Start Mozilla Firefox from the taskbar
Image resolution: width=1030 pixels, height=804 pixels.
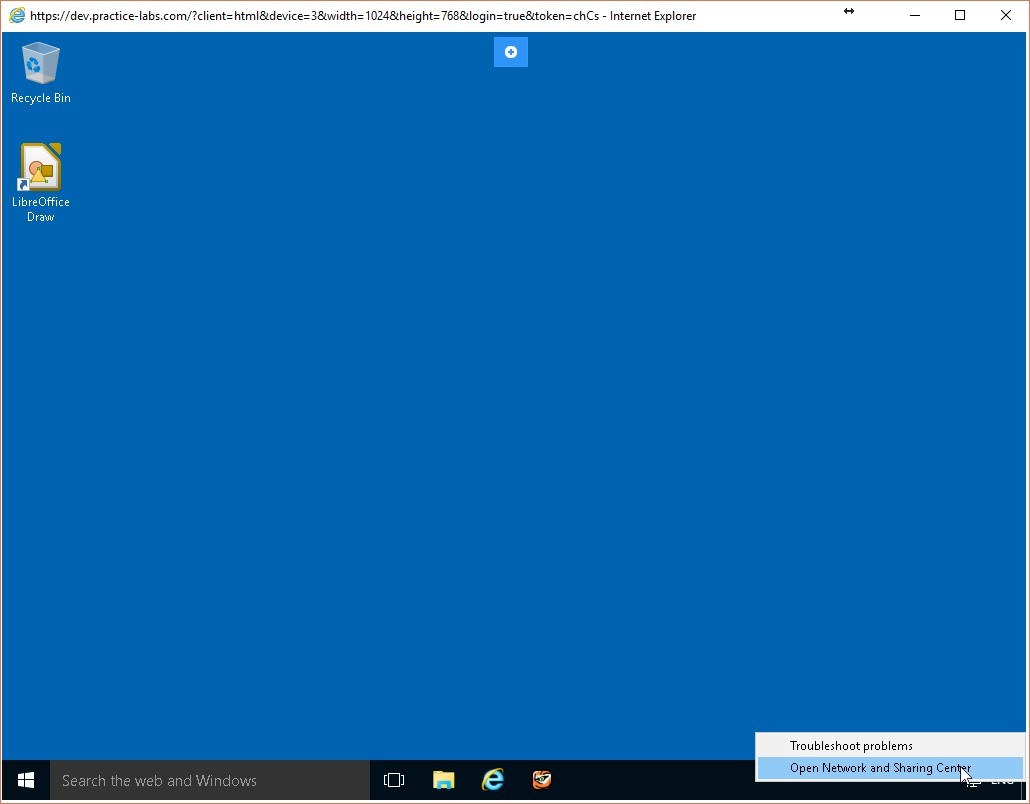[542, 780]
